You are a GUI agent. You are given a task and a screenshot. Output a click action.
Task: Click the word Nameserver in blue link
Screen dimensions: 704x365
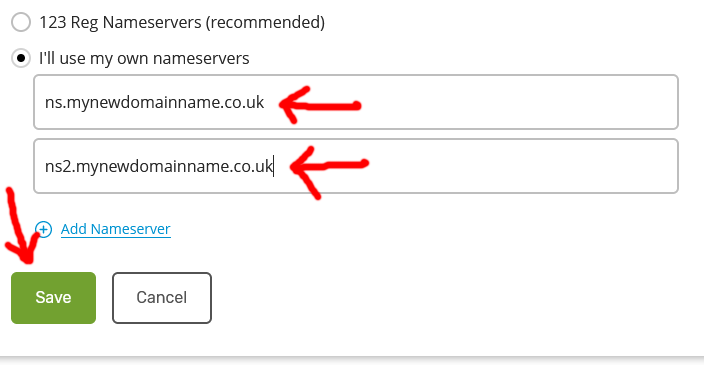point(131,229)
